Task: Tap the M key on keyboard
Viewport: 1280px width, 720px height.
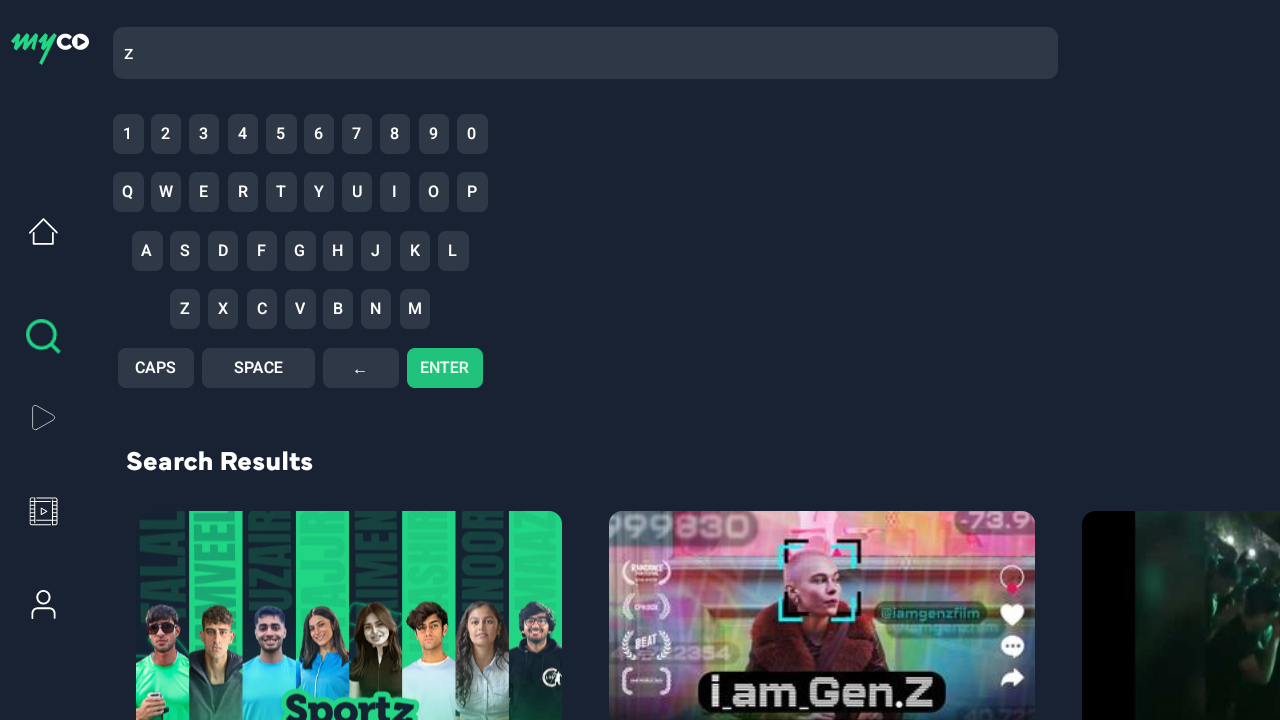Action: click(x=415, y=309)
